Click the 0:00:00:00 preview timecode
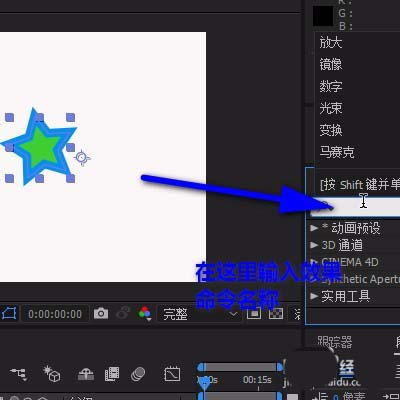This screenshot has height=400, width=400. pos(55,314)
